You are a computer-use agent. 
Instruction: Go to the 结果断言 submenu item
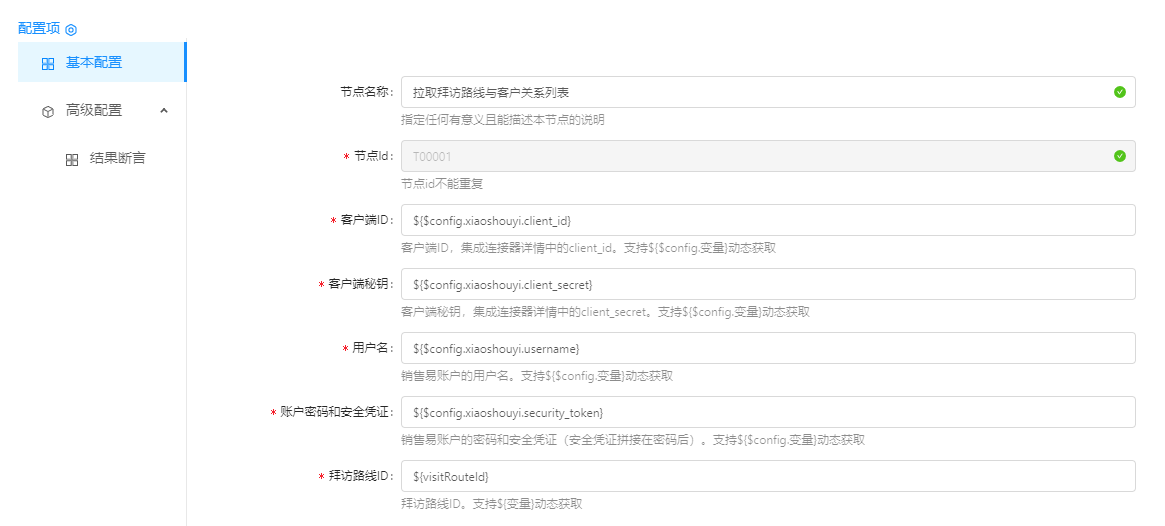click(117, 159)
